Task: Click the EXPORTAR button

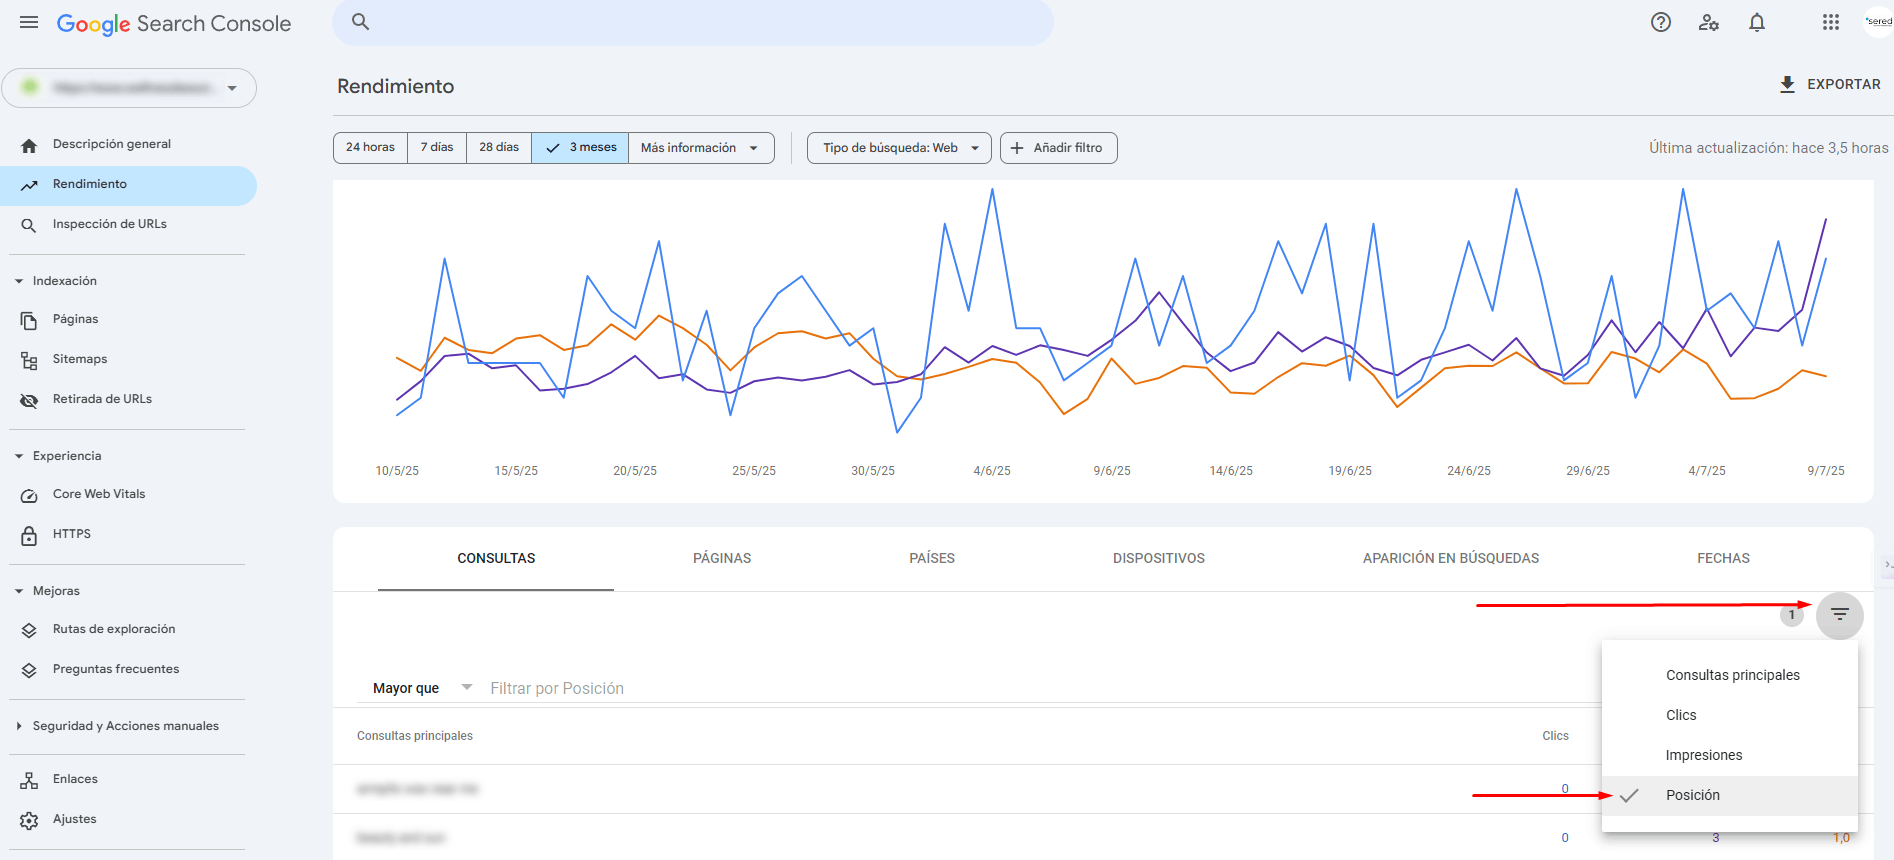Action: (1829, 85)
